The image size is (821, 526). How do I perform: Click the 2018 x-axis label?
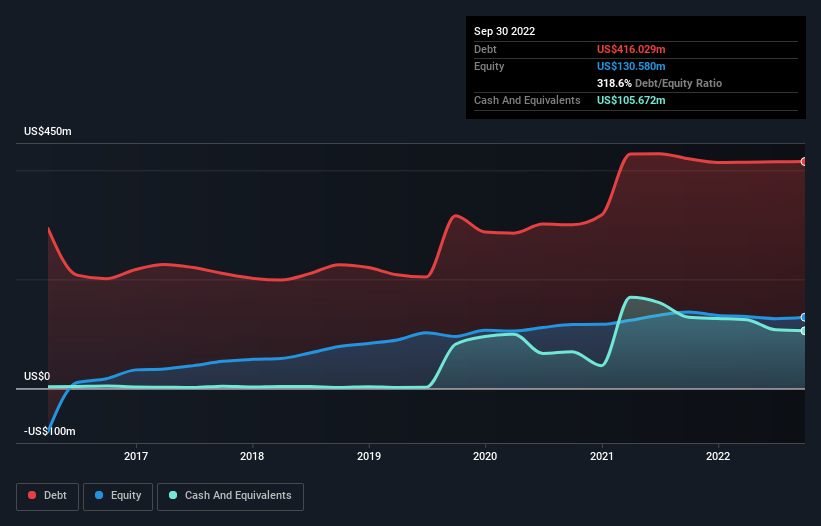[x=252, y=456]
